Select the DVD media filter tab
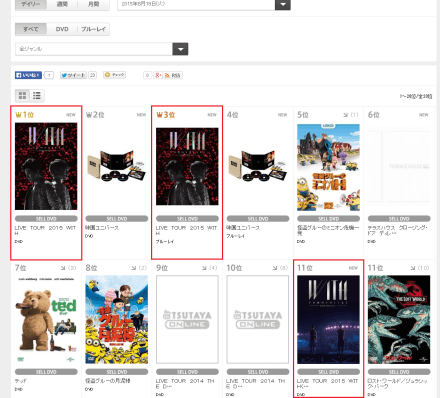This screenshot has width=440, height=398. [x=62, y=29]
